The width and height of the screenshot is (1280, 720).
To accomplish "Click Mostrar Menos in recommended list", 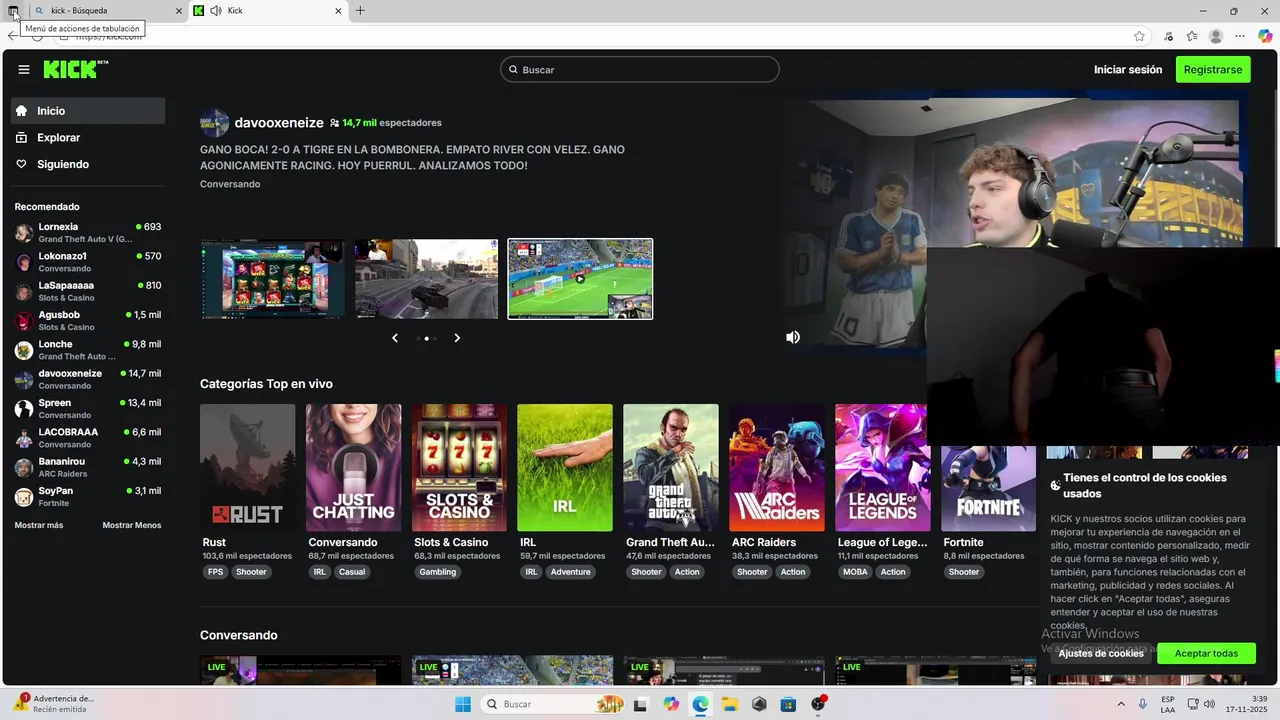I will [131, 525].
